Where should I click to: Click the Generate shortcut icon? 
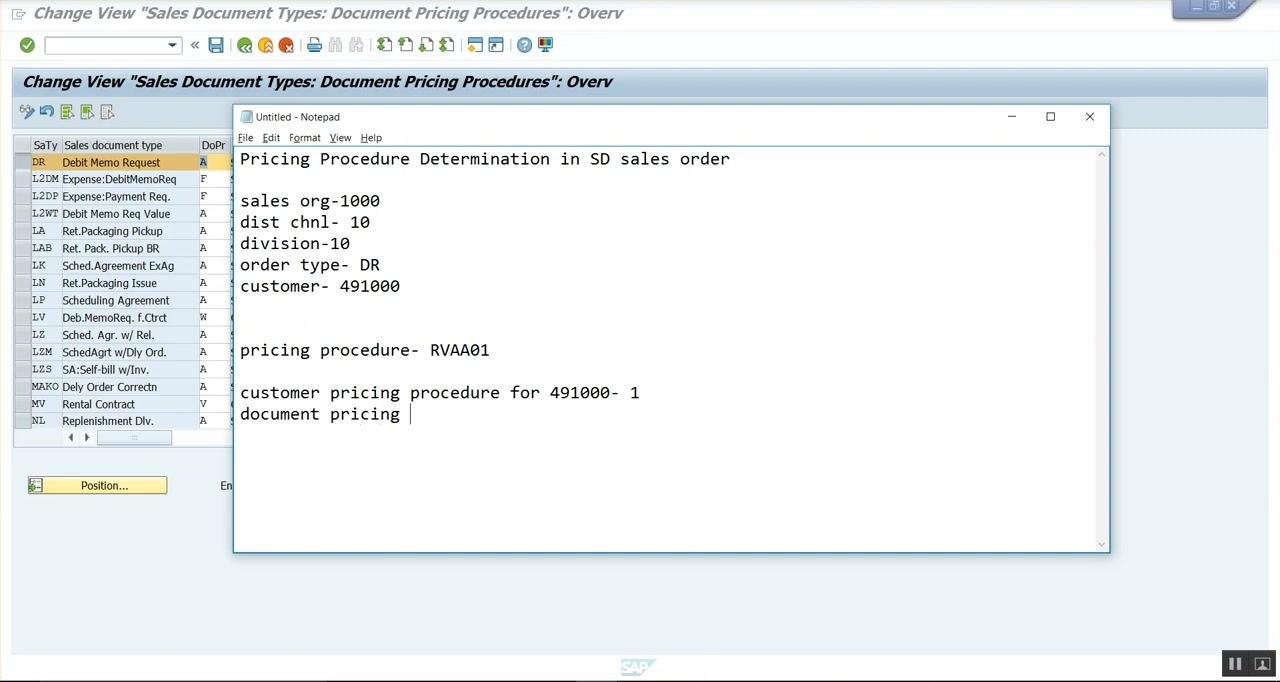(496, 45)
